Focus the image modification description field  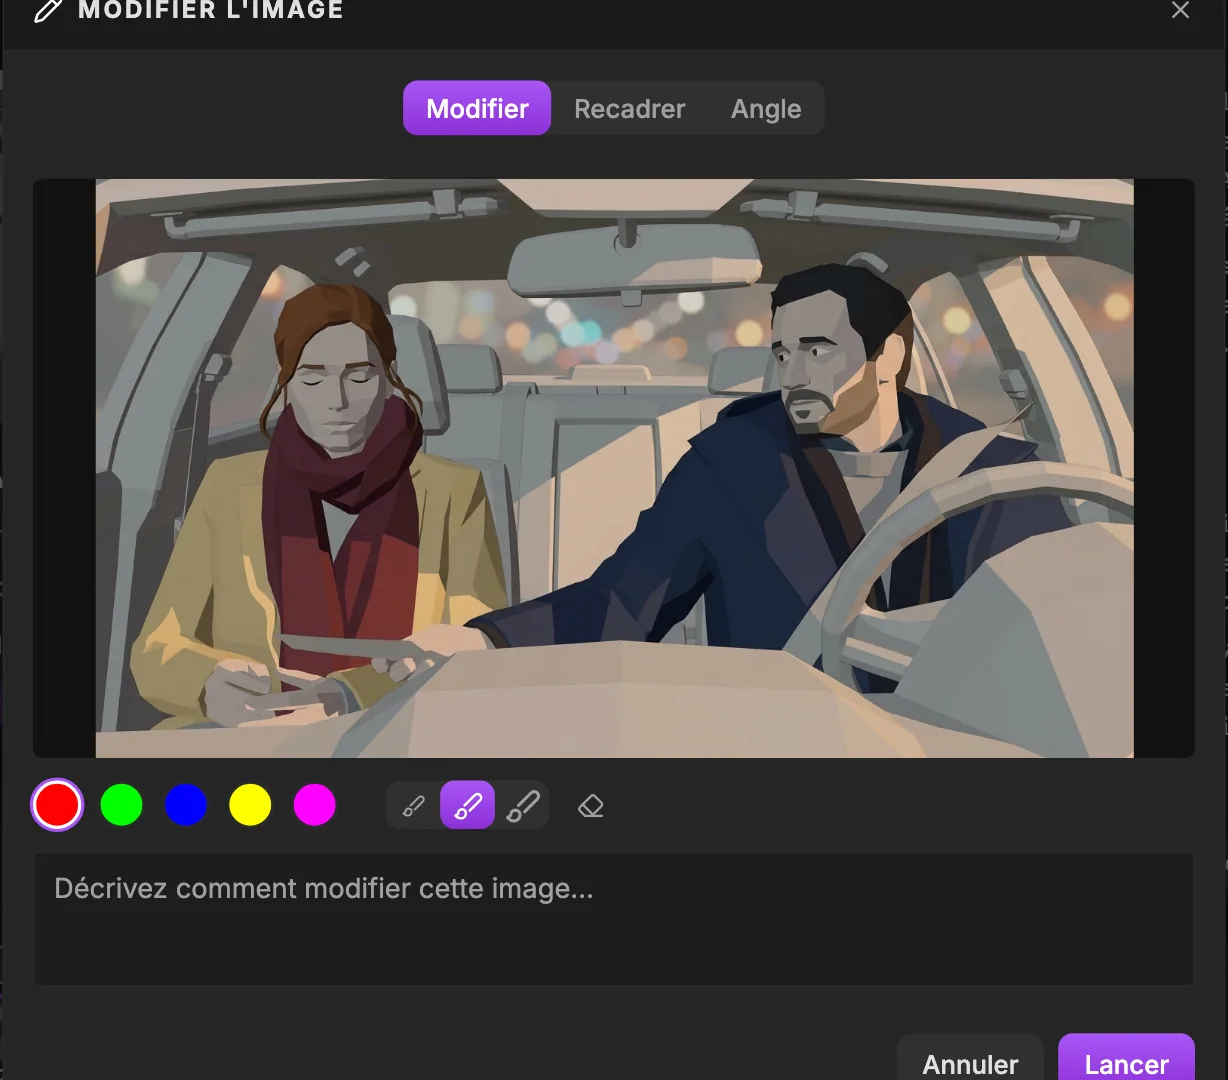coord(614,919)
